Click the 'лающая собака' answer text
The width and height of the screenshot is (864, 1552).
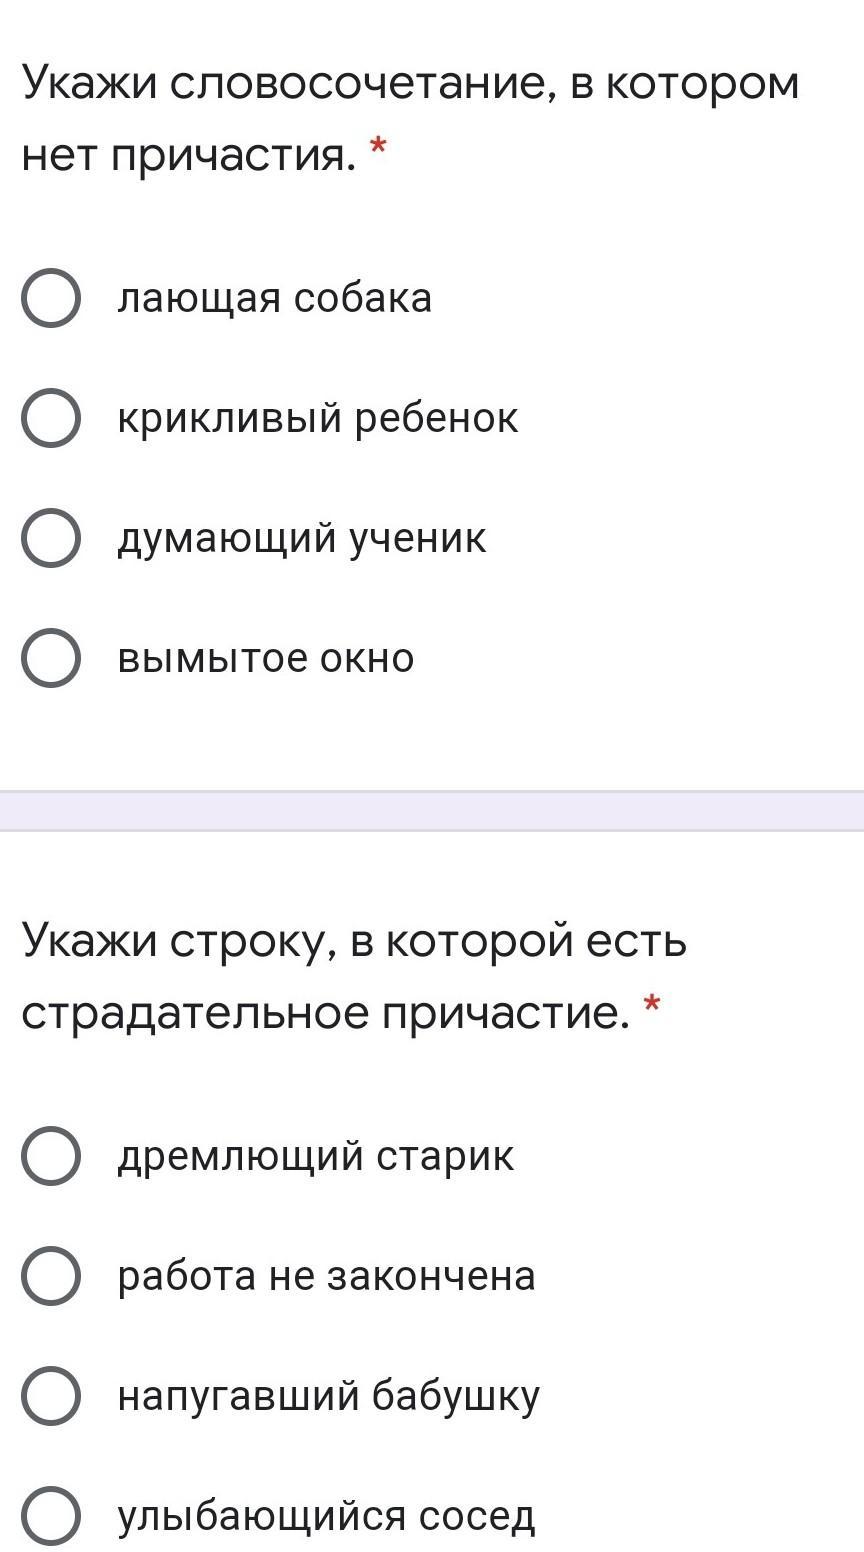pyautogui.click(x=275, y=299)
